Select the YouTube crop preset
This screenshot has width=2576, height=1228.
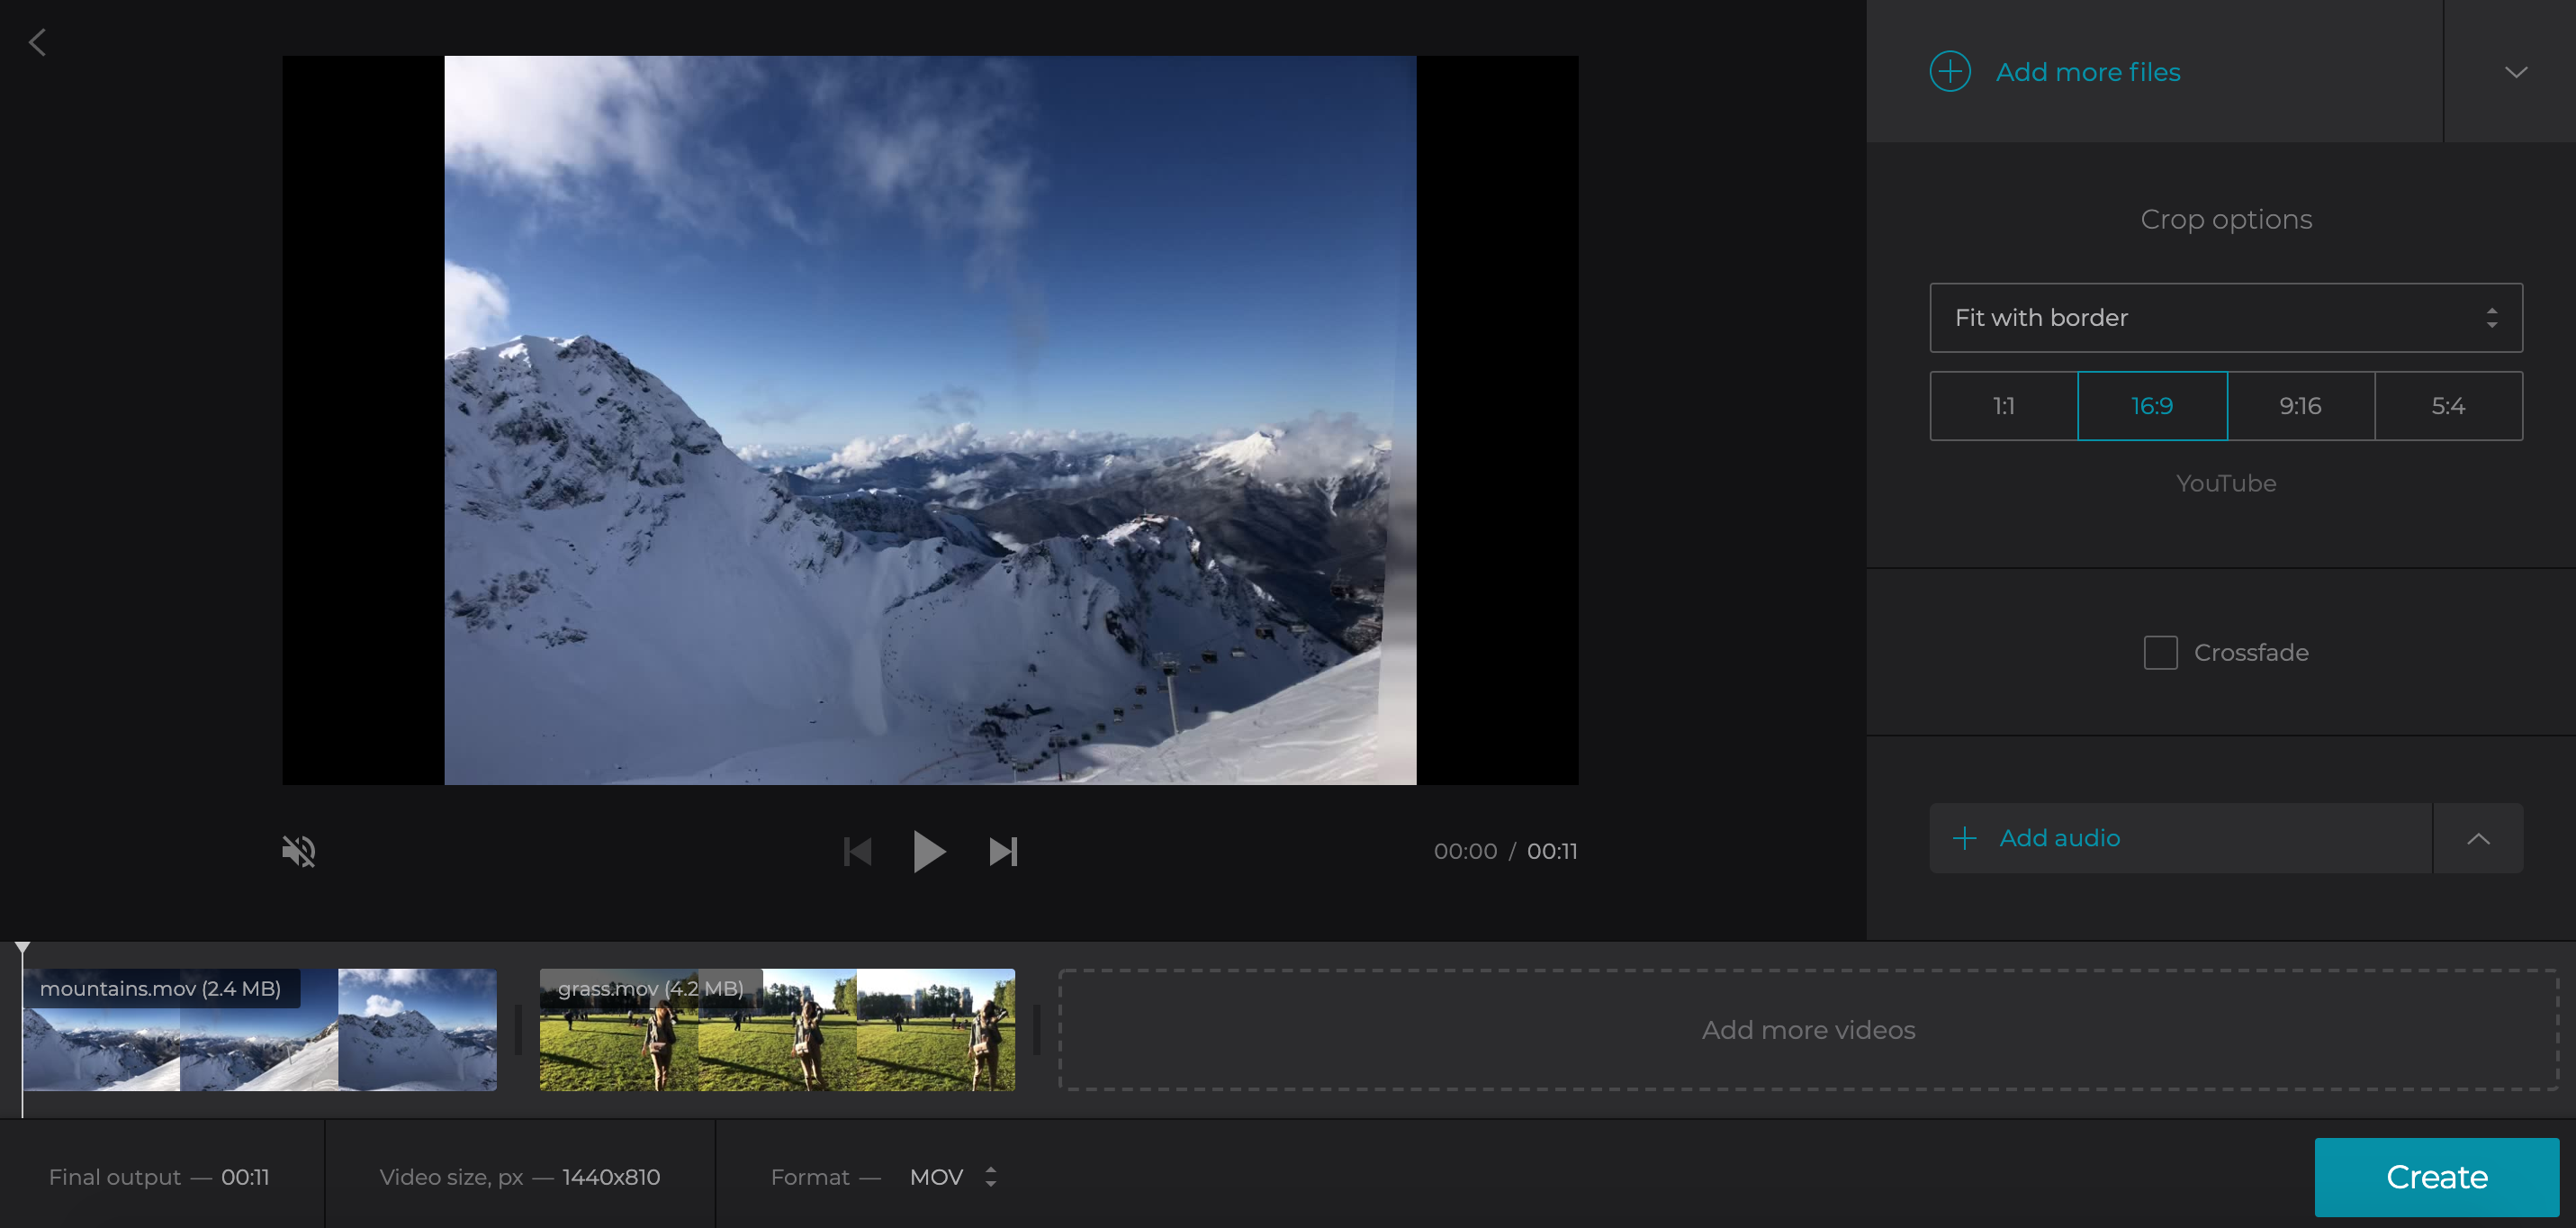[x=2226, y=483]
